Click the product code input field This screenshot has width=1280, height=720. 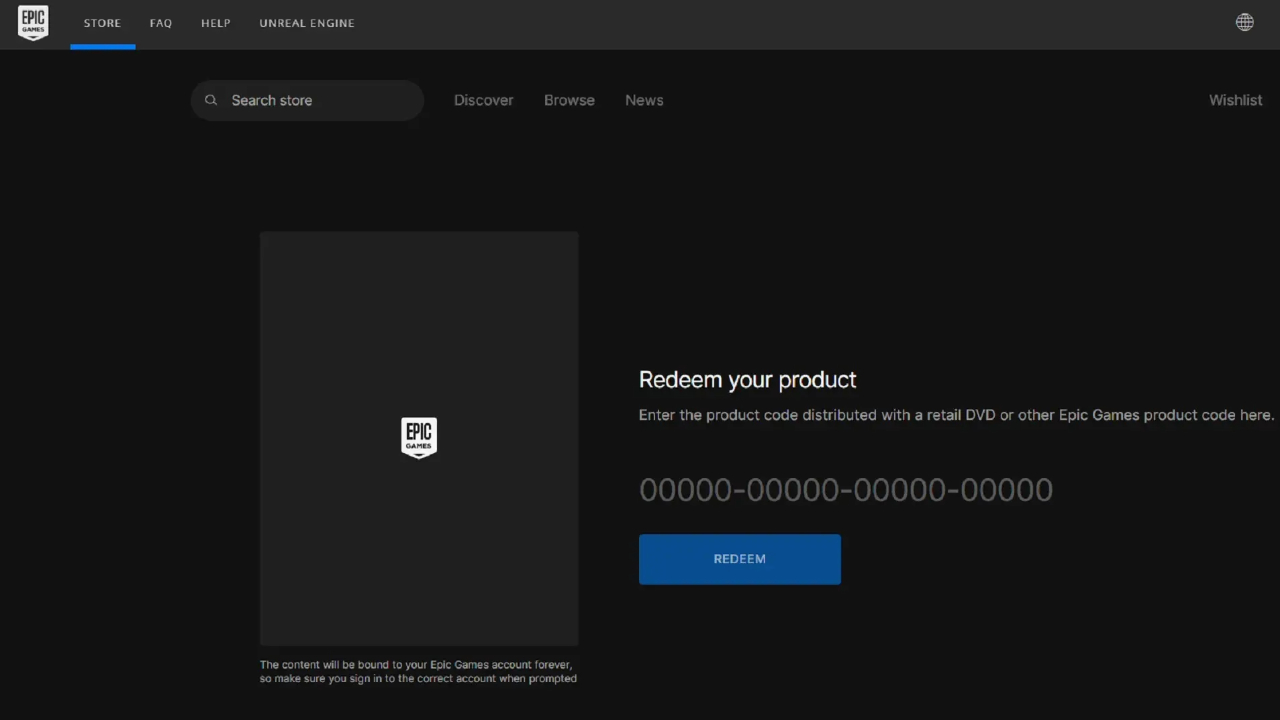pyautogui.click(x=846, y=490)
